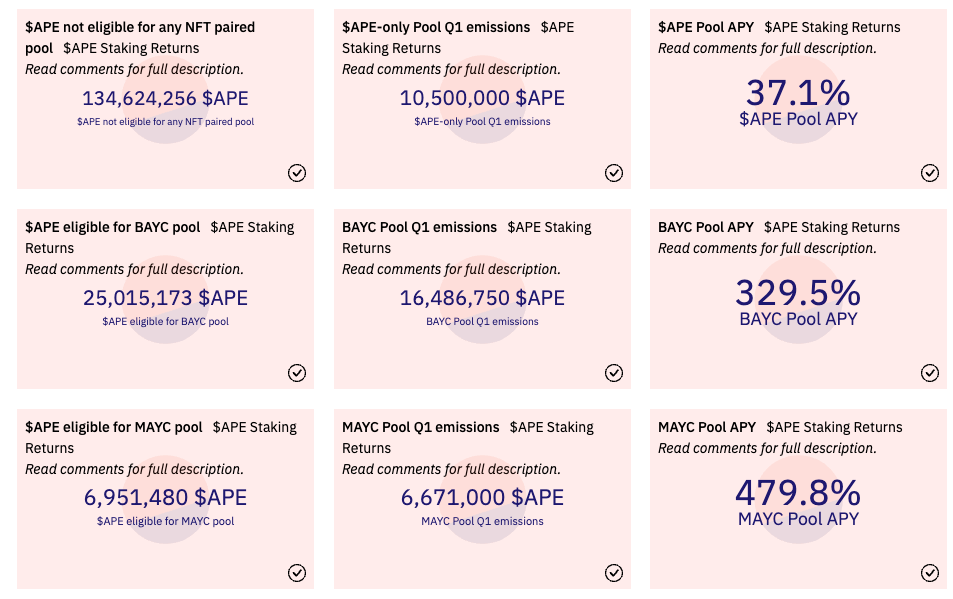This screenshot has height=599, width=953.
Task: Click the 134,624,256 $APE figure
Action: pos(165,98)
